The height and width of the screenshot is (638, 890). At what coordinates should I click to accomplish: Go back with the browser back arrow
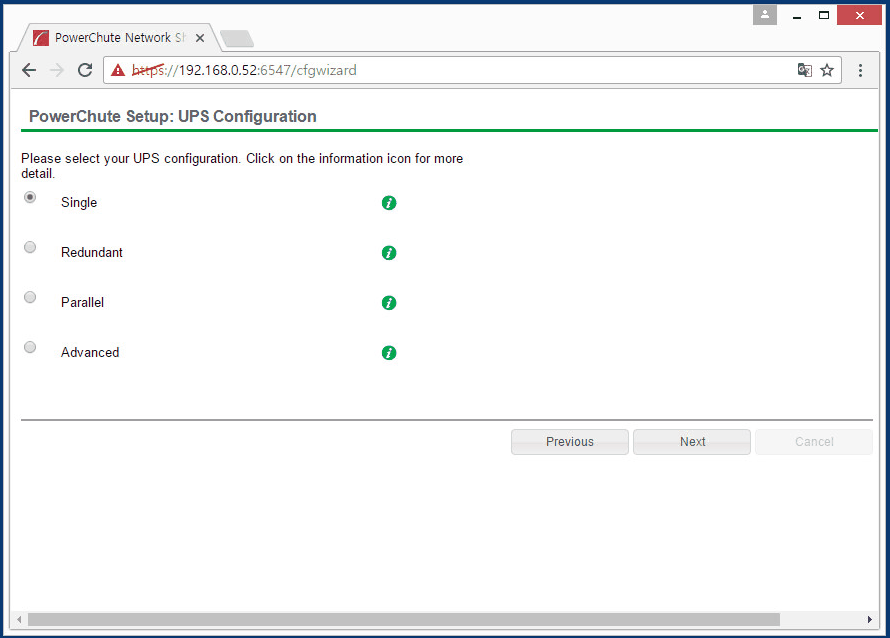click(x=29, y=70)
